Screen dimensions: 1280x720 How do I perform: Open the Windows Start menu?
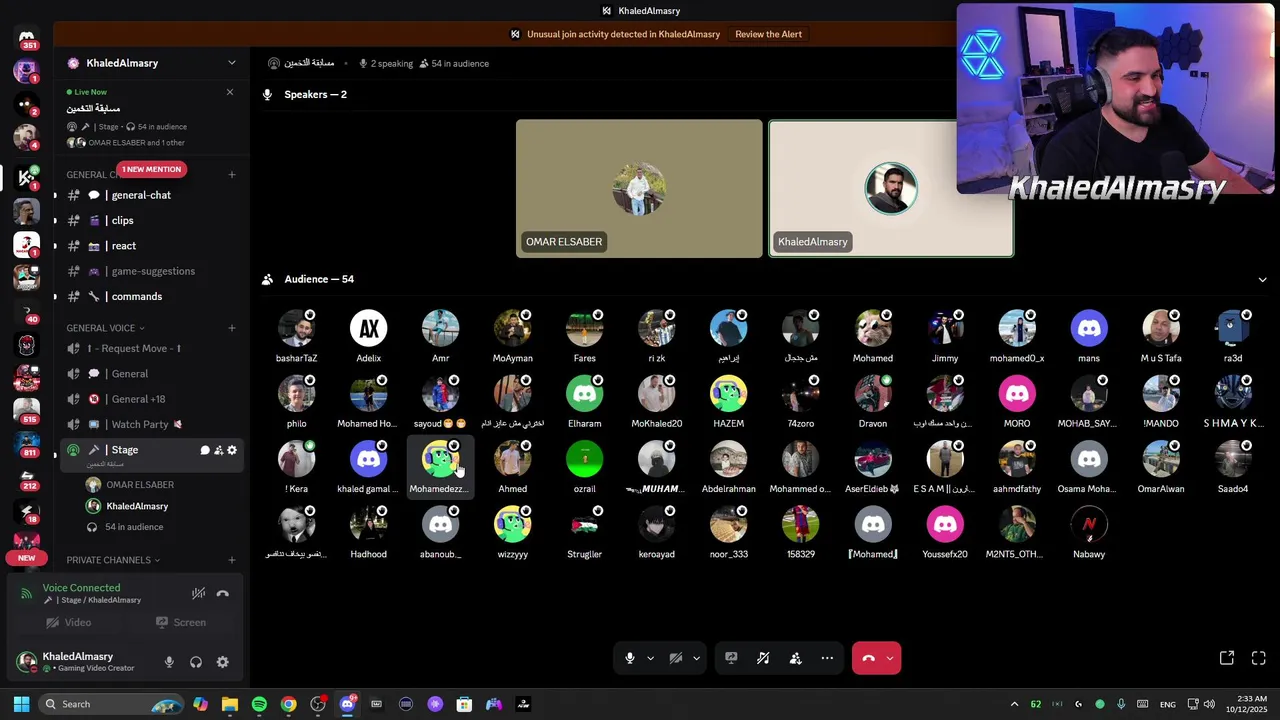click(21, 704)
